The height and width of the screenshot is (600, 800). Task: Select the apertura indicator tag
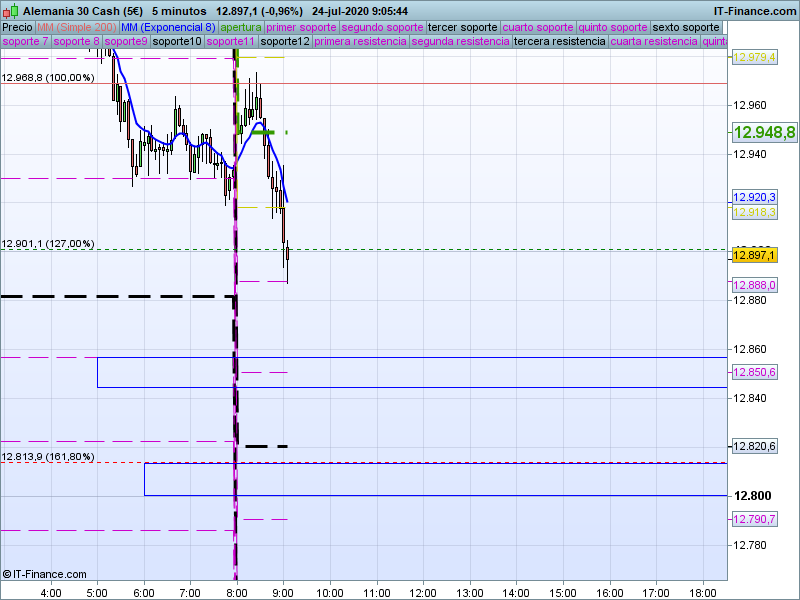coord(241,28)
